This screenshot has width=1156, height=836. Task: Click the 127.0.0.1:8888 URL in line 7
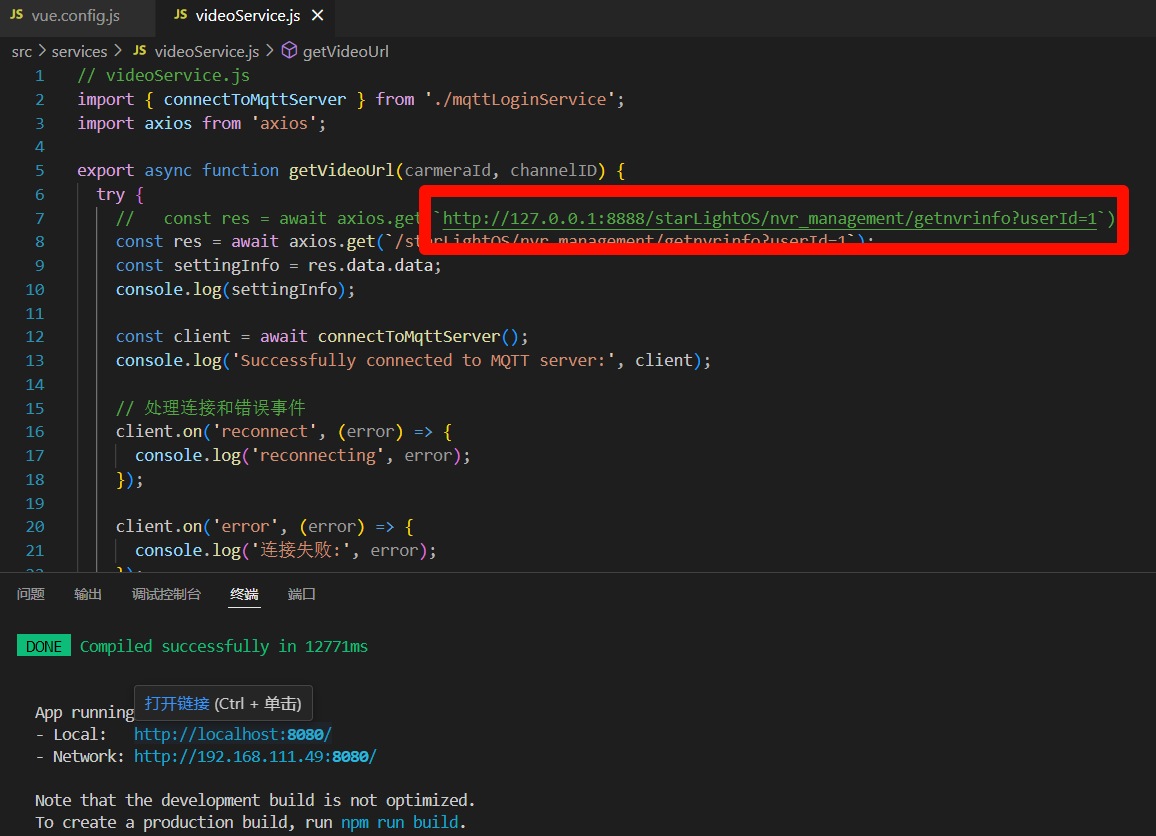coord(770,218)
